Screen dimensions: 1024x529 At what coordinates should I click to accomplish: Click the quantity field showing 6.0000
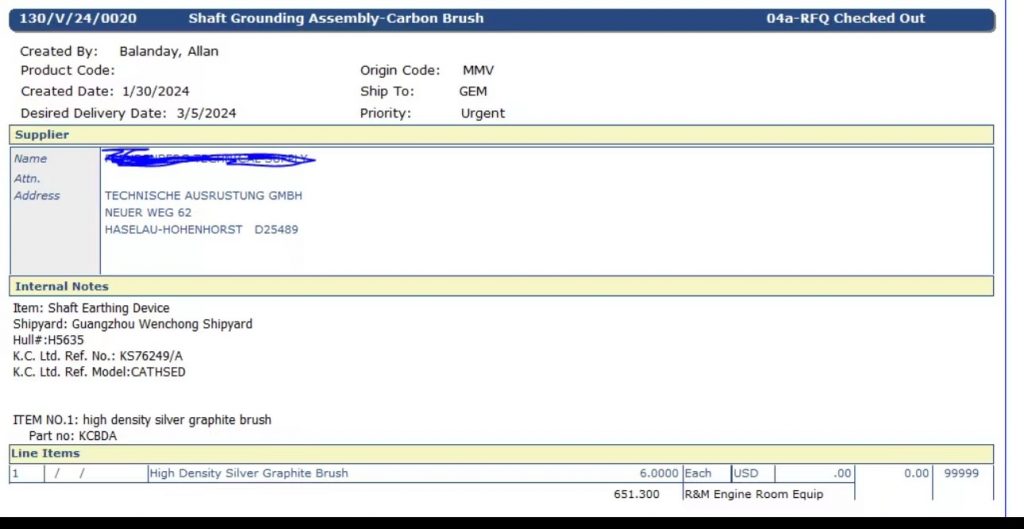pos(658,473)
